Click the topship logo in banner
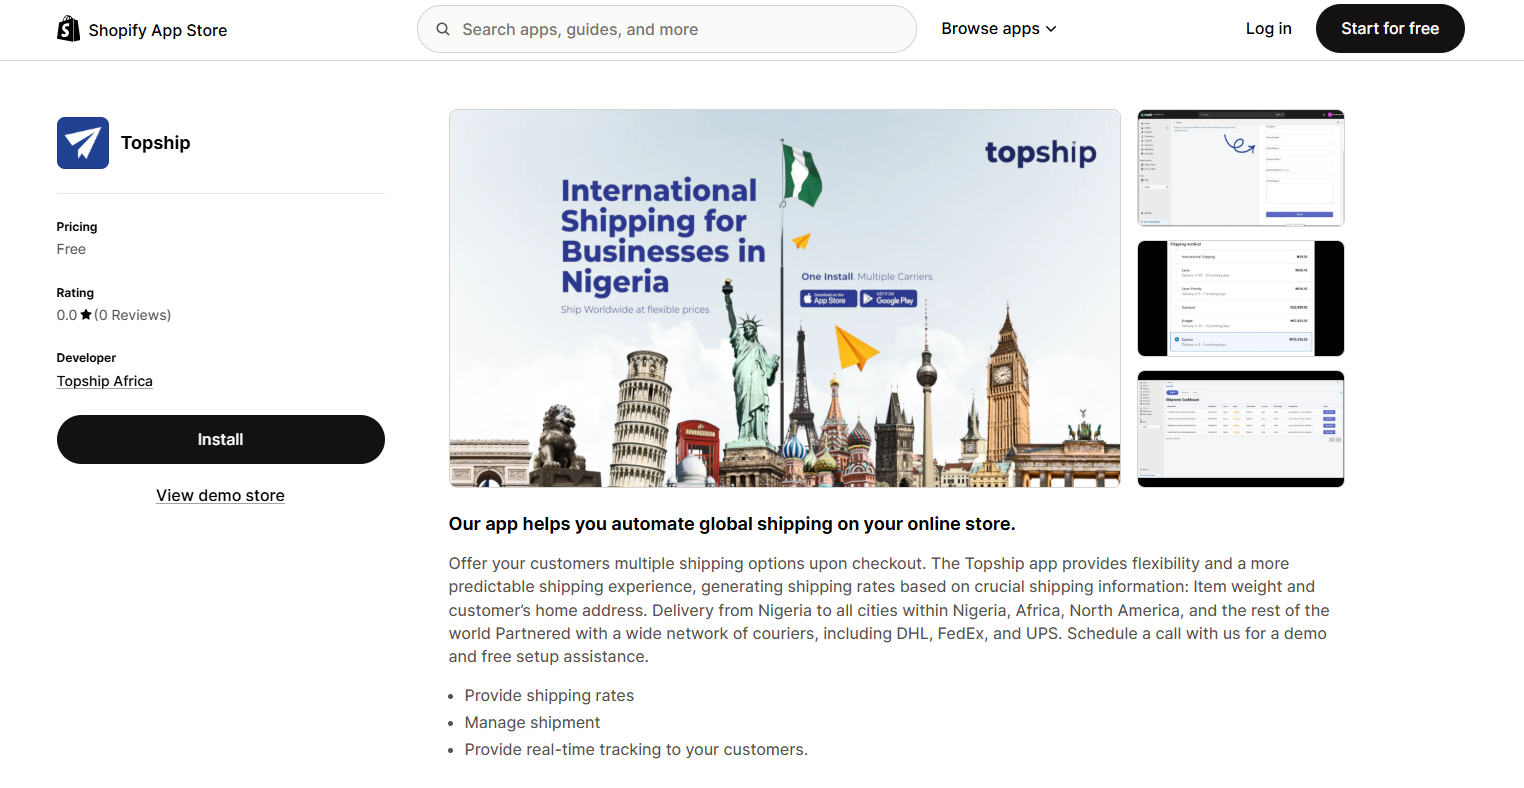The width and height of the screenshot is (1524, 788). coord(1040,153)
